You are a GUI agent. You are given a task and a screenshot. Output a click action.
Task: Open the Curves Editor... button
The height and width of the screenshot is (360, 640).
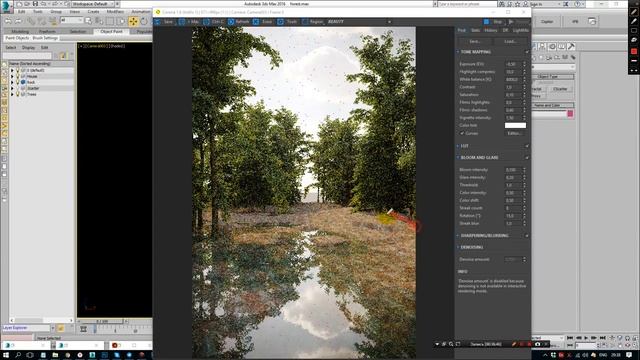(515, 133)
